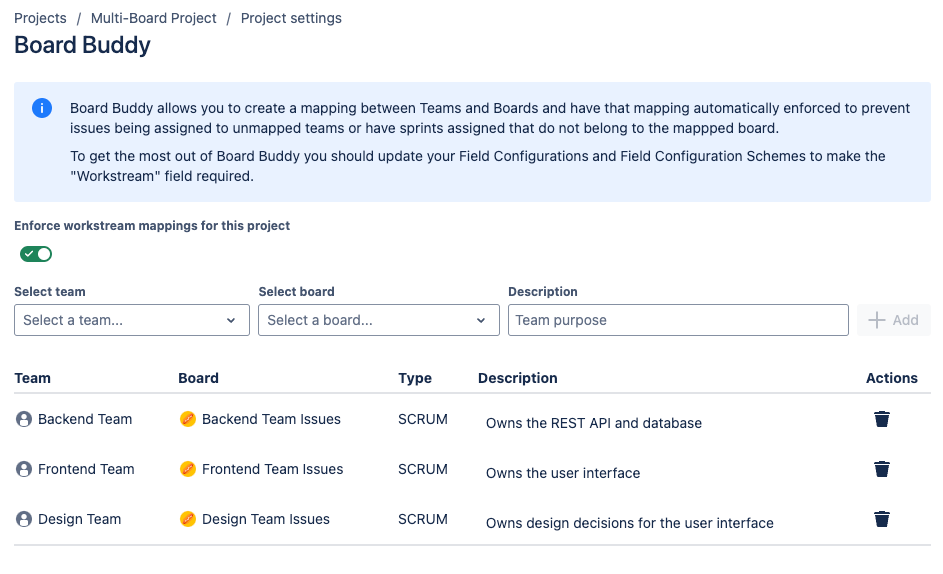Disable the enforce workstream mappings toggle

(36, 254)
